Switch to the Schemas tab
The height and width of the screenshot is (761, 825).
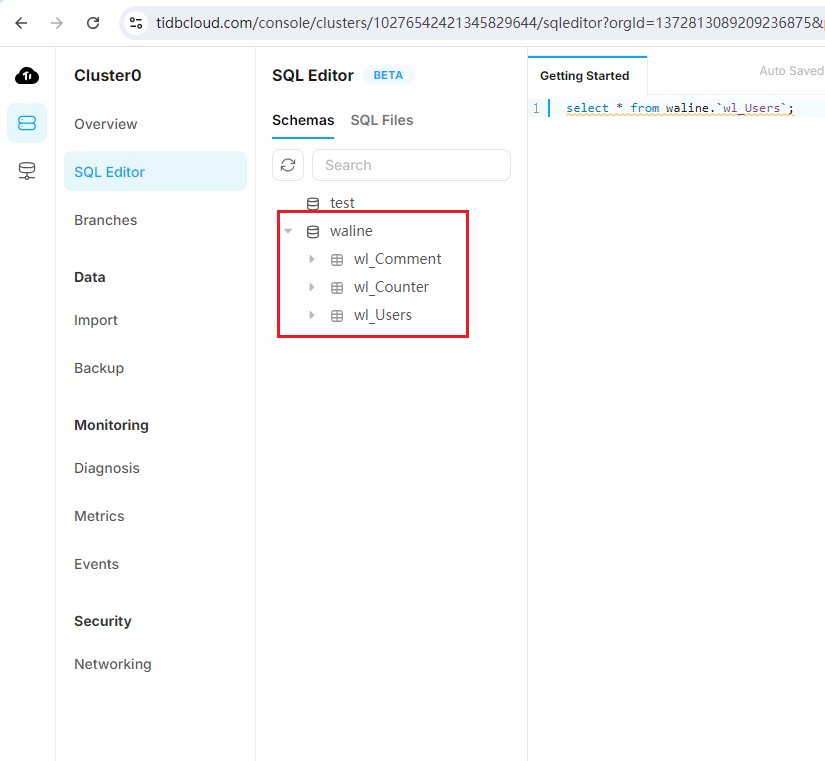303,121
